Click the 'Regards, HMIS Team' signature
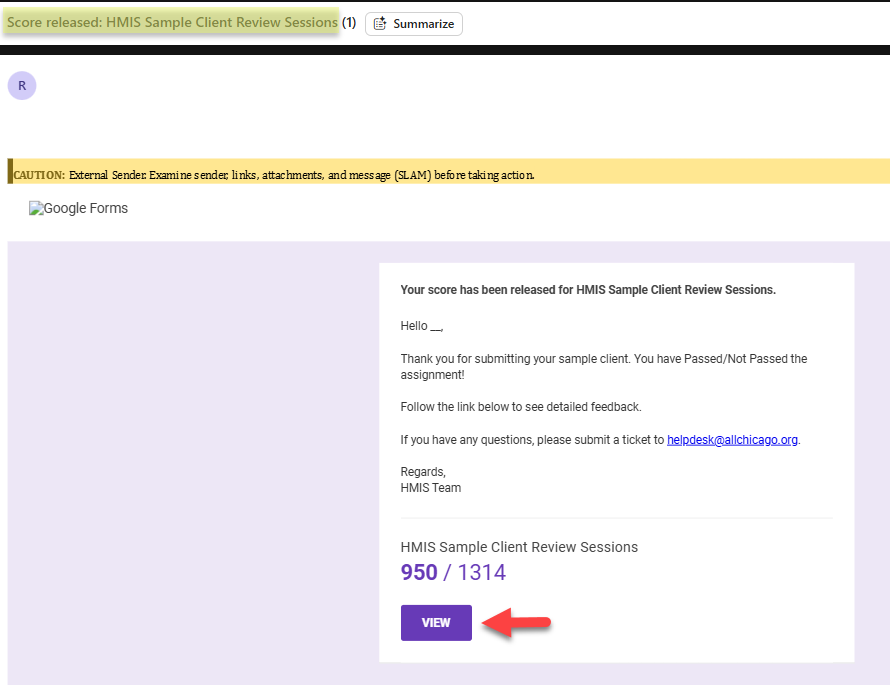890x685 pixels. 430,480
